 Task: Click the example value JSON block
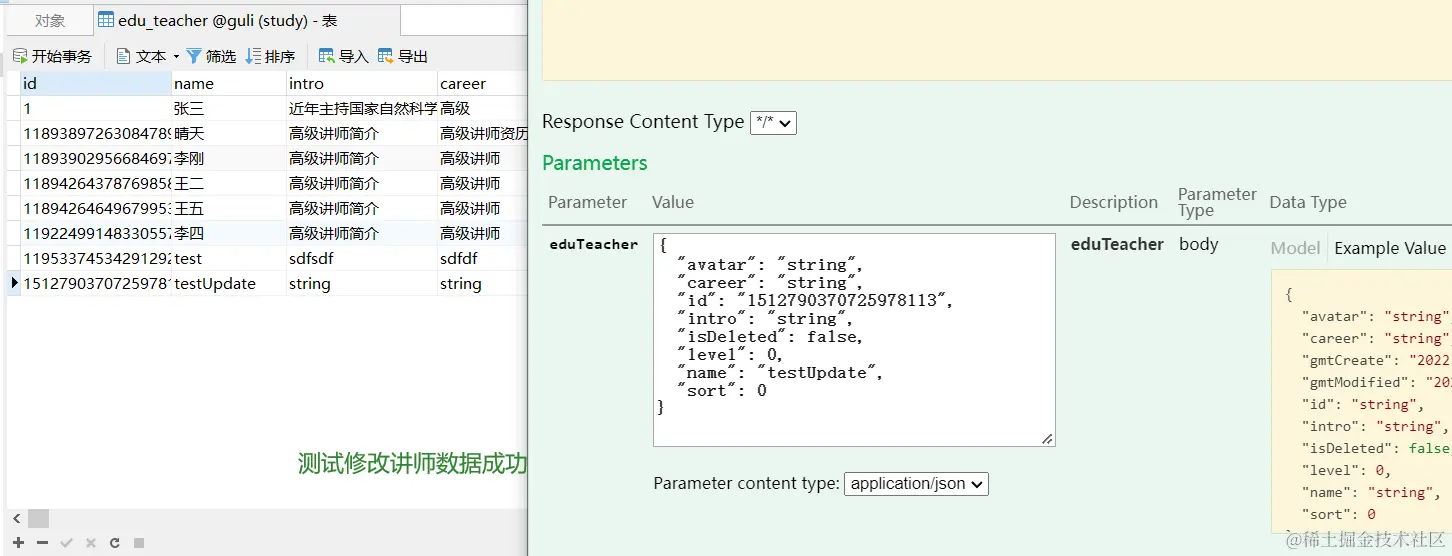pyautogui.click(x=1361, y=402)
